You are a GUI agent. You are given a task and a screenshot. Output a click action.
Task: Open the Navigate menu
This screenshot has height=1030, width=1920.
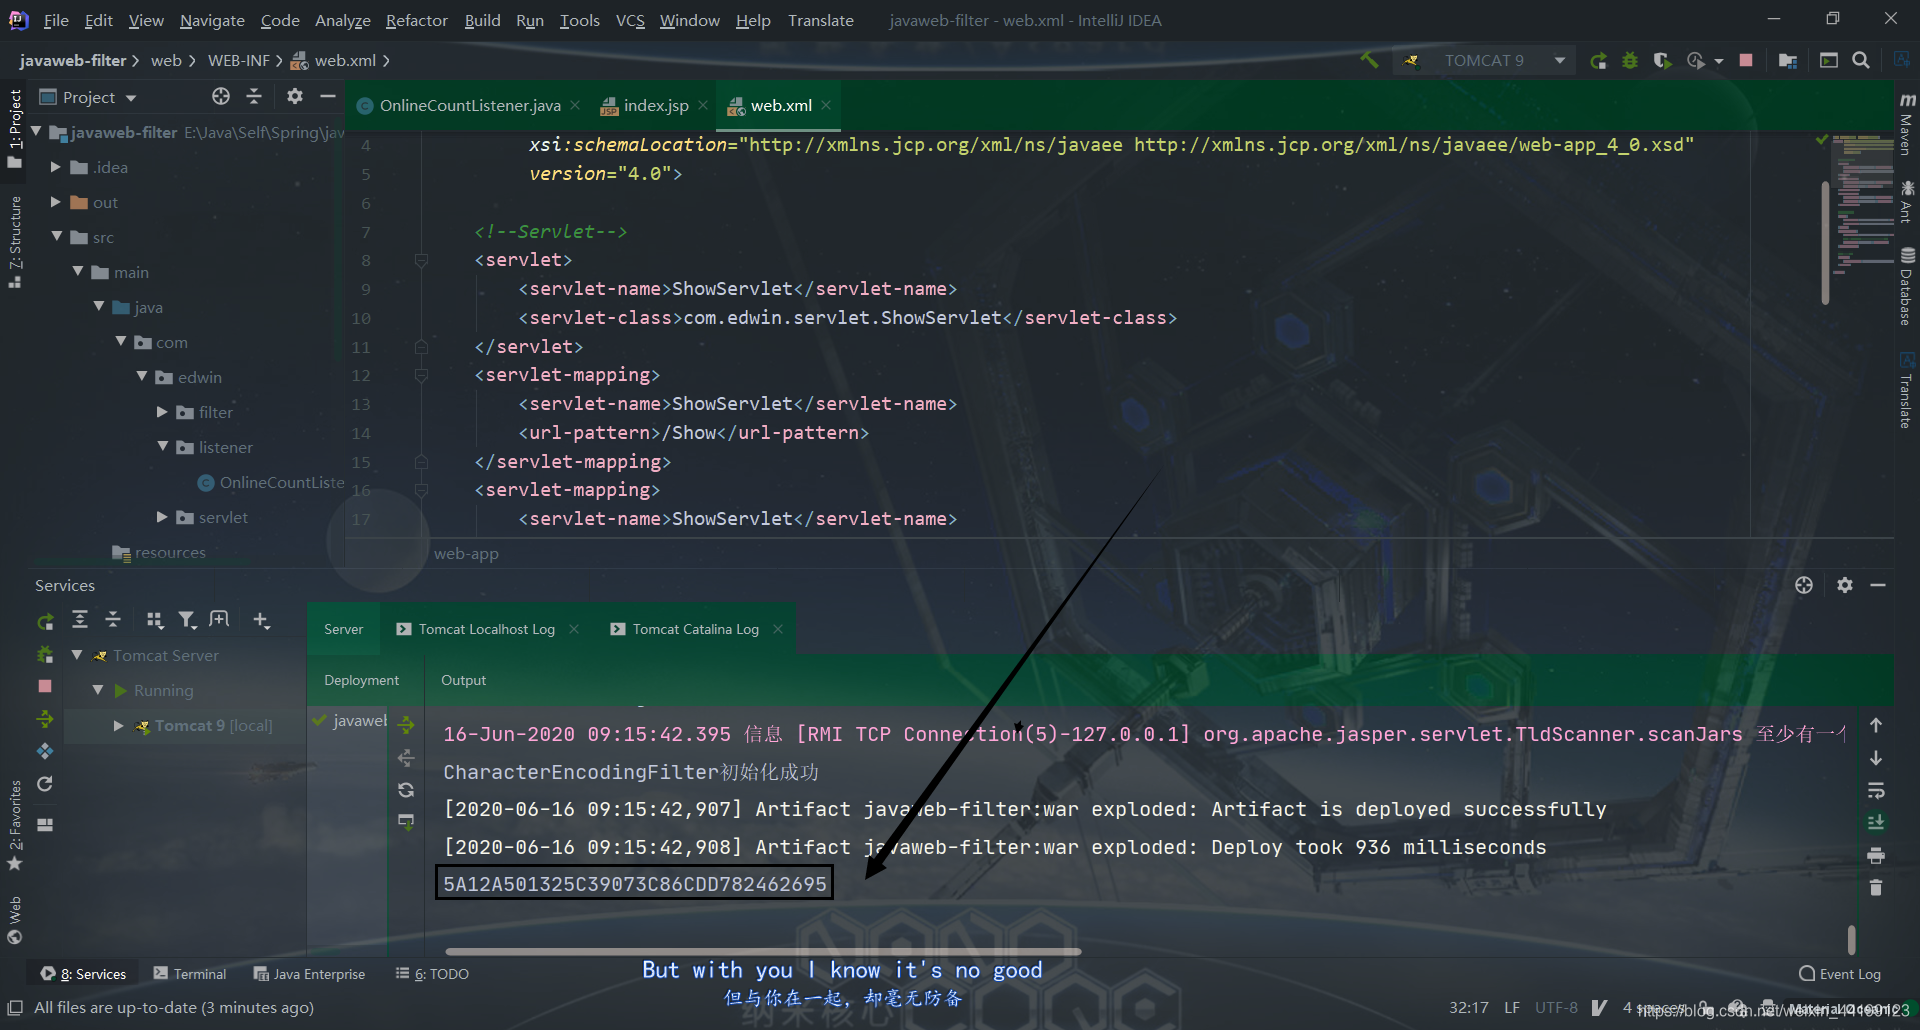(x=212, y=20)
